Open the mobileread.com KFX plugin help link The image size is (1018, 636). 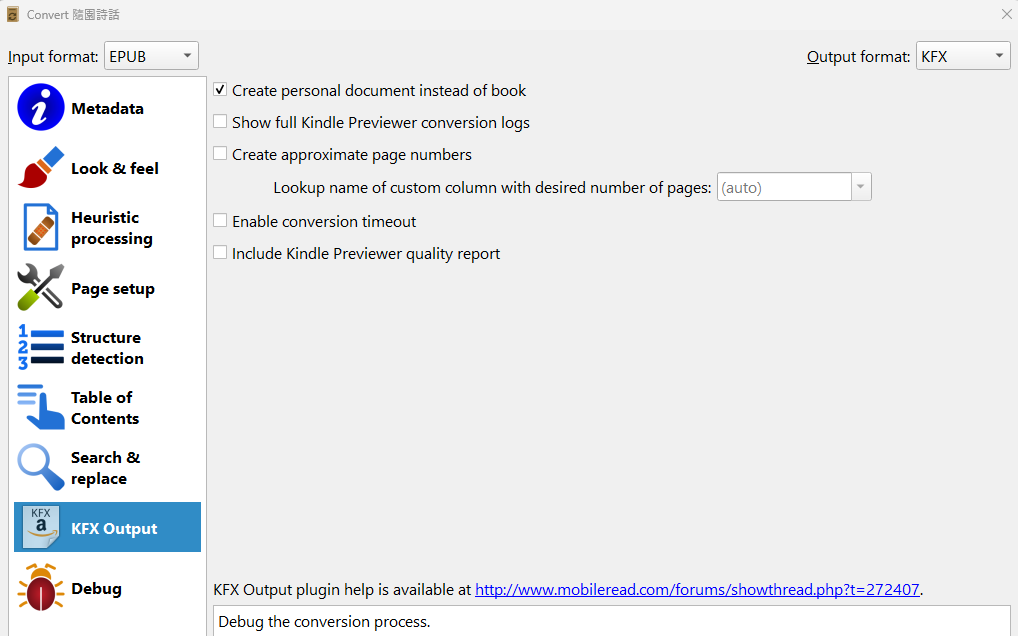[697, 589]
